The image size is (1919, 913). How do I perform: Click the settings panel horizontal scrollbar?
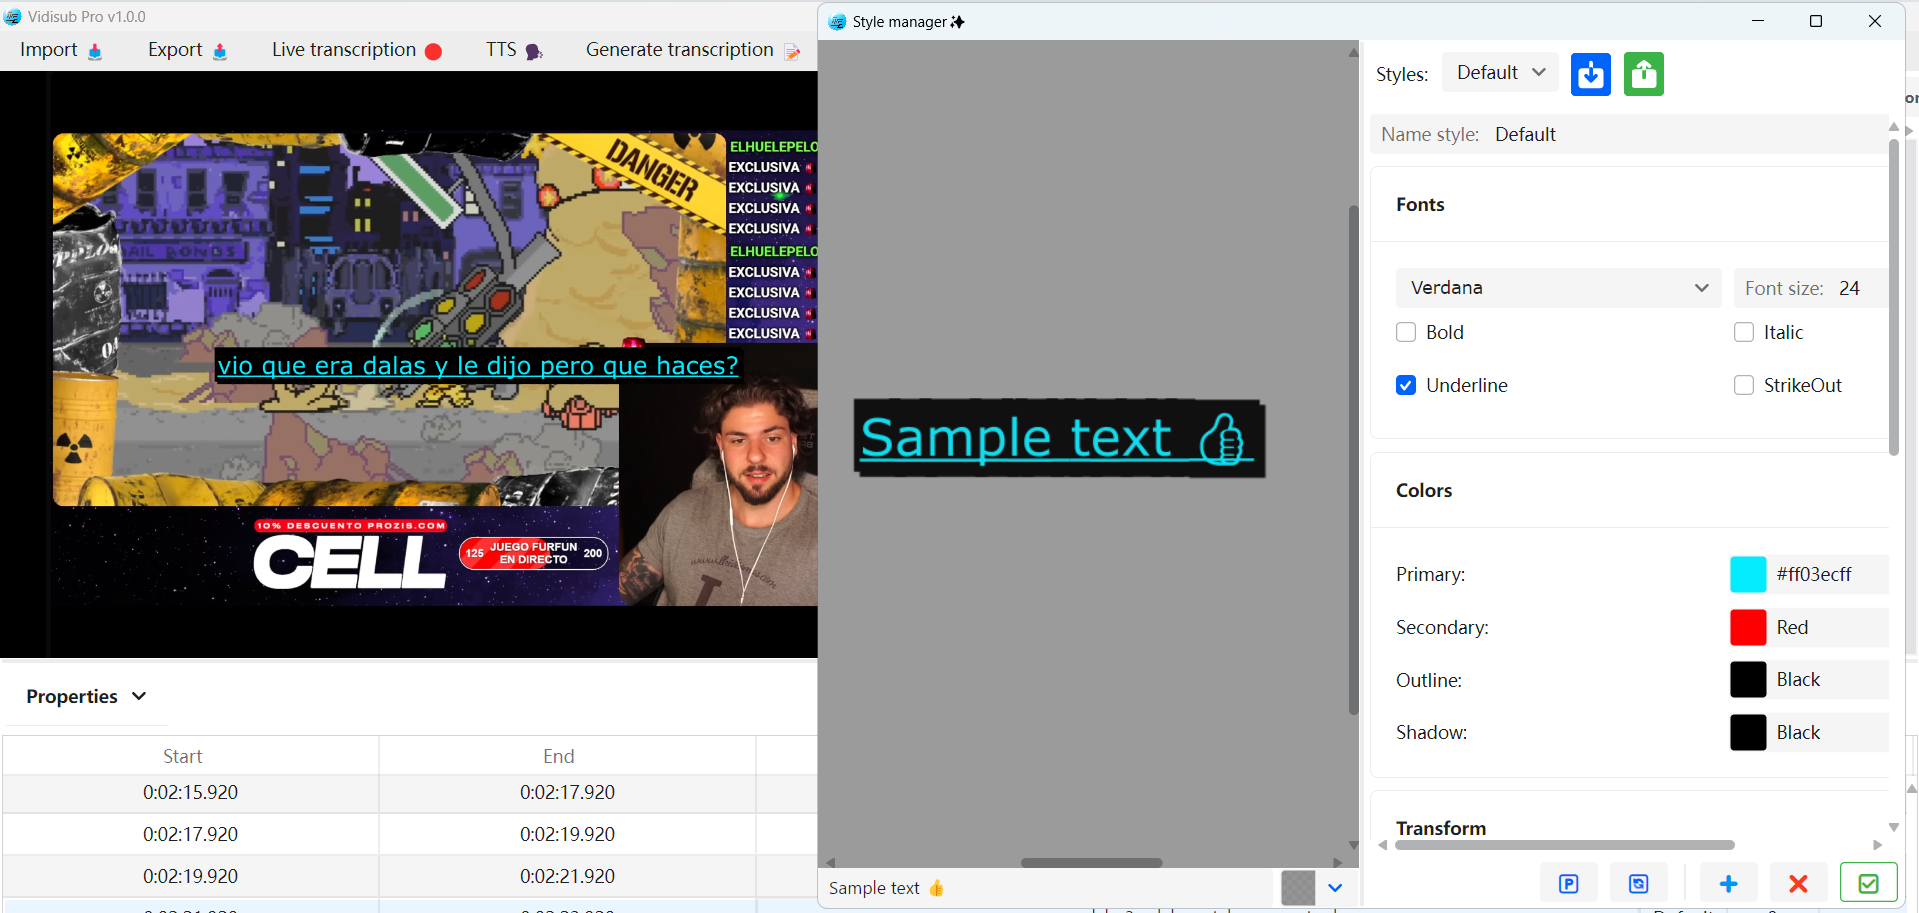pyautogui.click(x=1564, y=845)
